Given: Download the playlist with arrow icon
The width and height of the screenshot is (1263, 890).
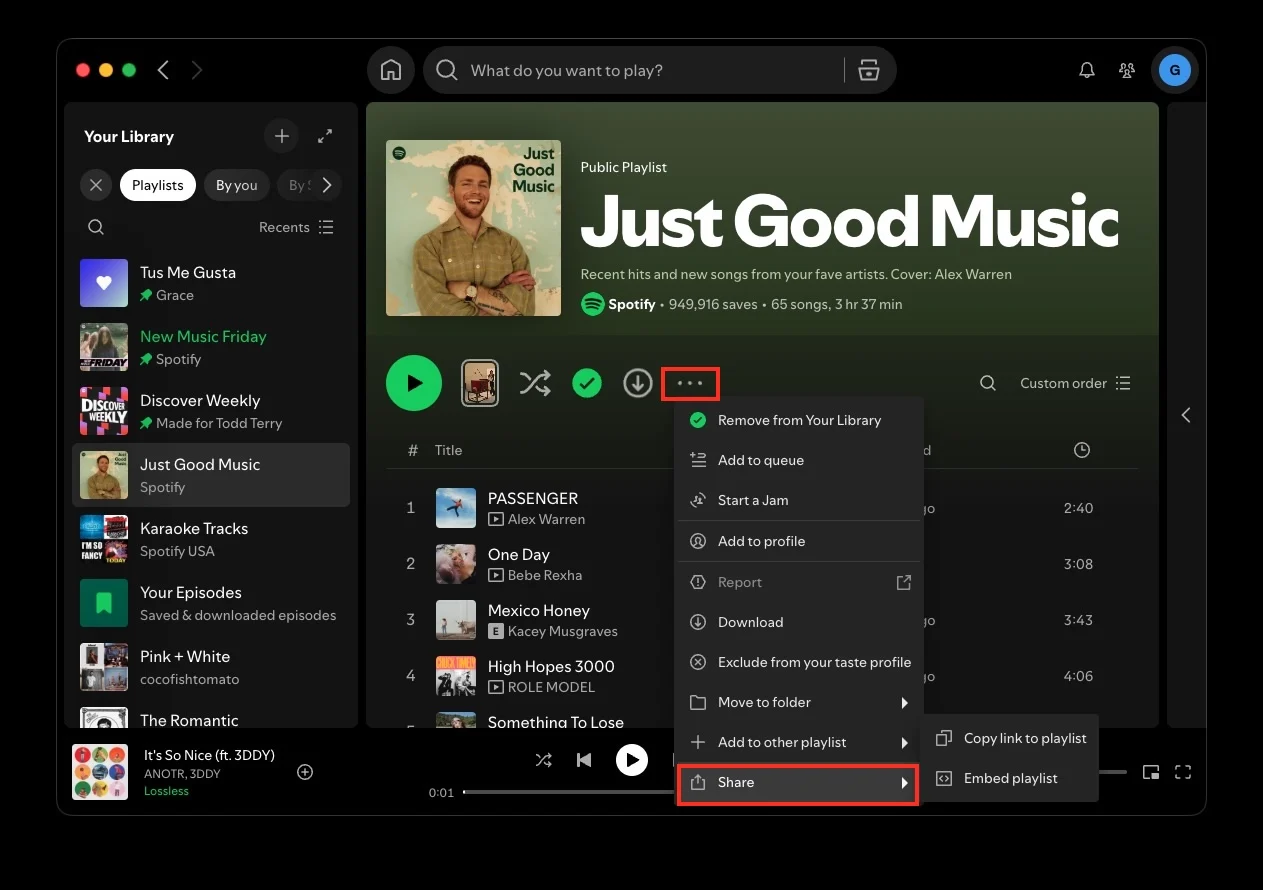Looking at the screenshot, I should pyautogui.click(x=638, y=383).
